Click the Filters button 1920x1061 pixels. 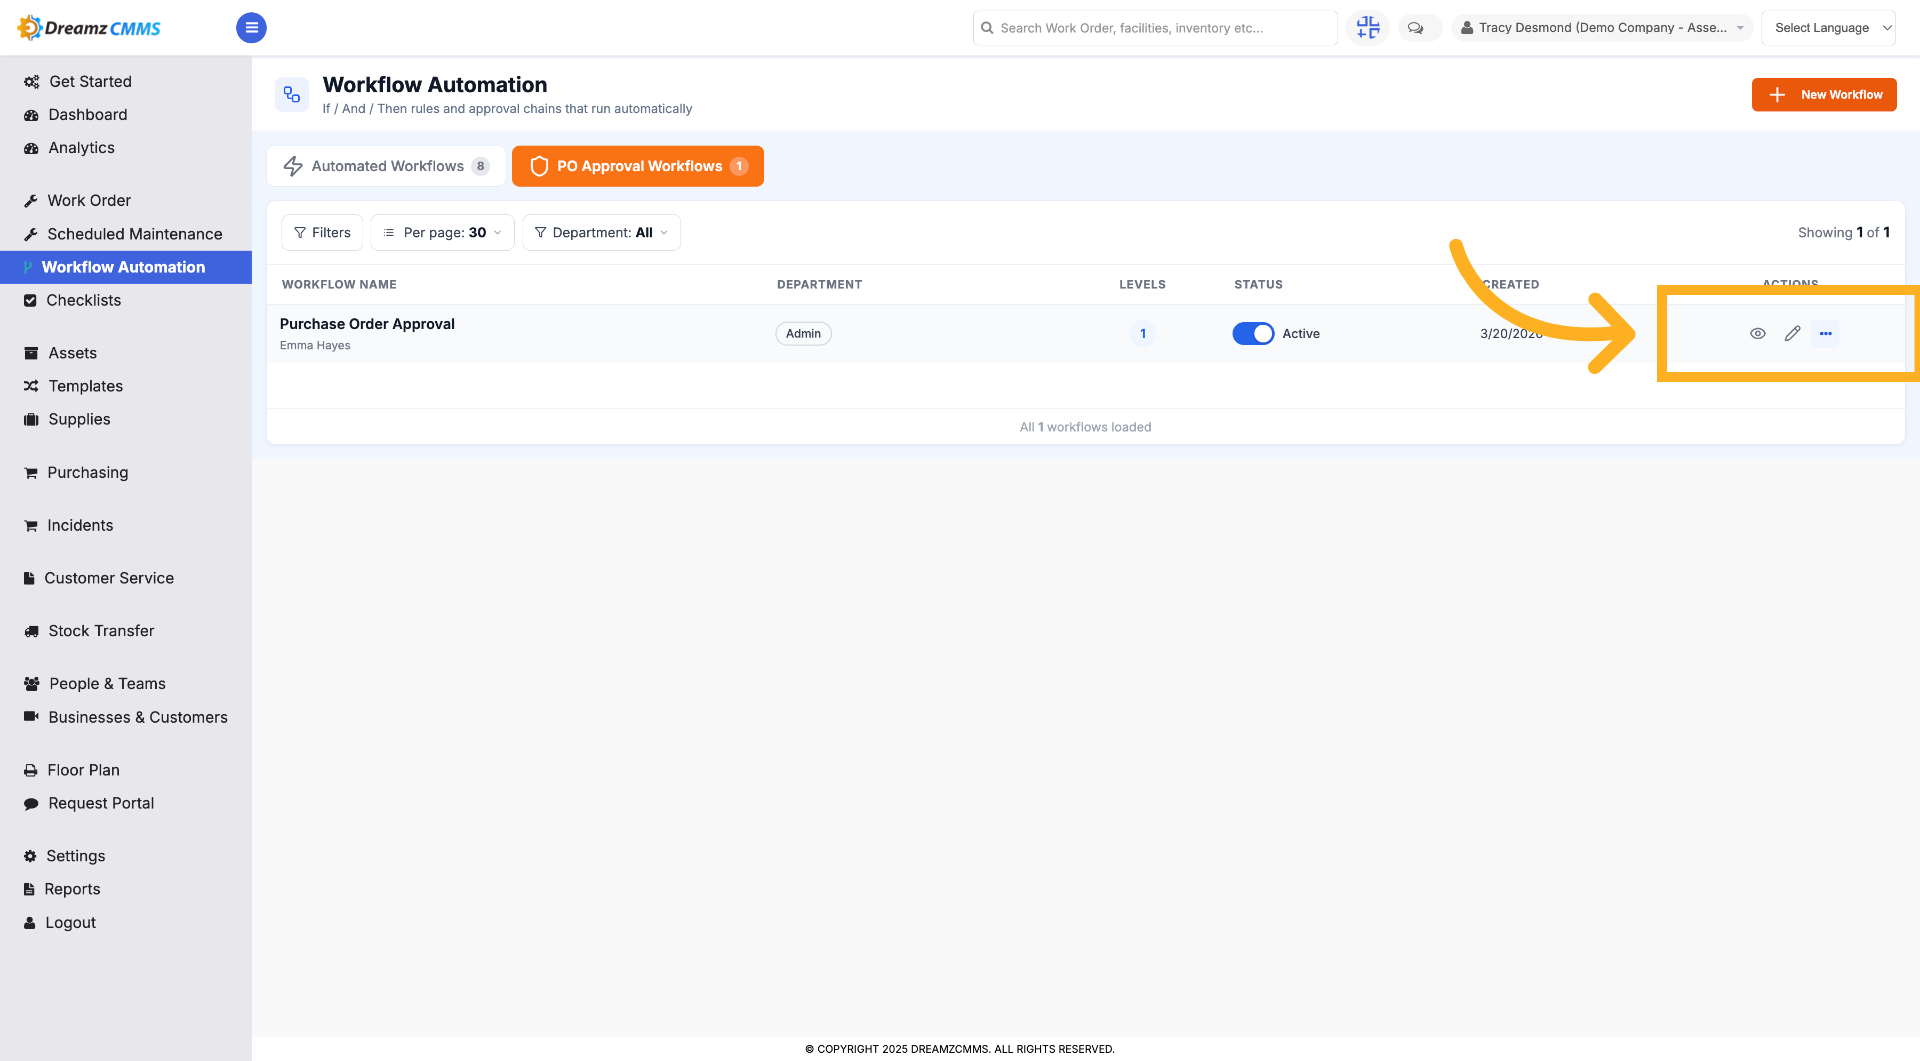coord(322,232)
